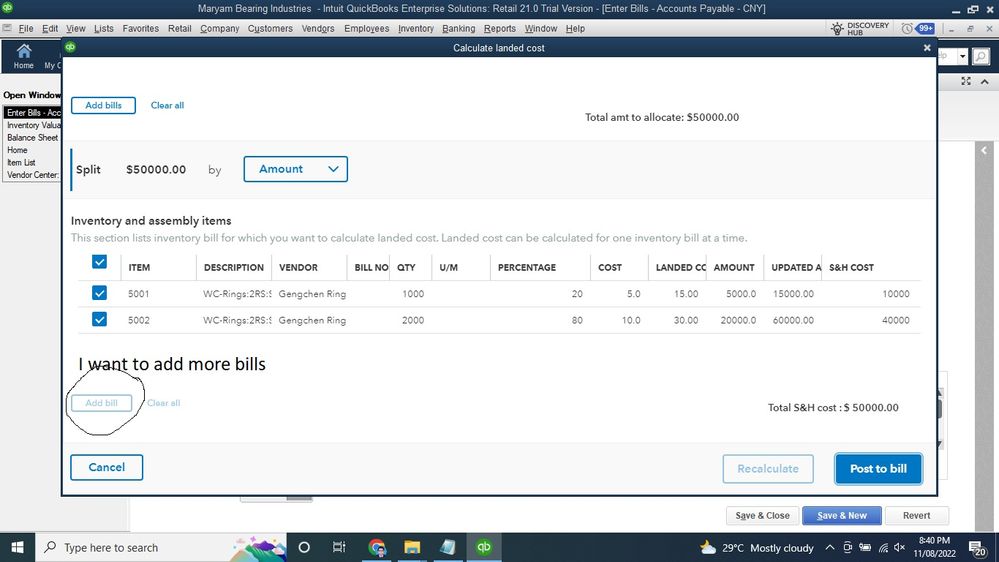Image resolution: width=999 pixels, height=562 pixels.
Task: Select Inventory Valuation in Open Windows list
Action: tap(33, 125)
